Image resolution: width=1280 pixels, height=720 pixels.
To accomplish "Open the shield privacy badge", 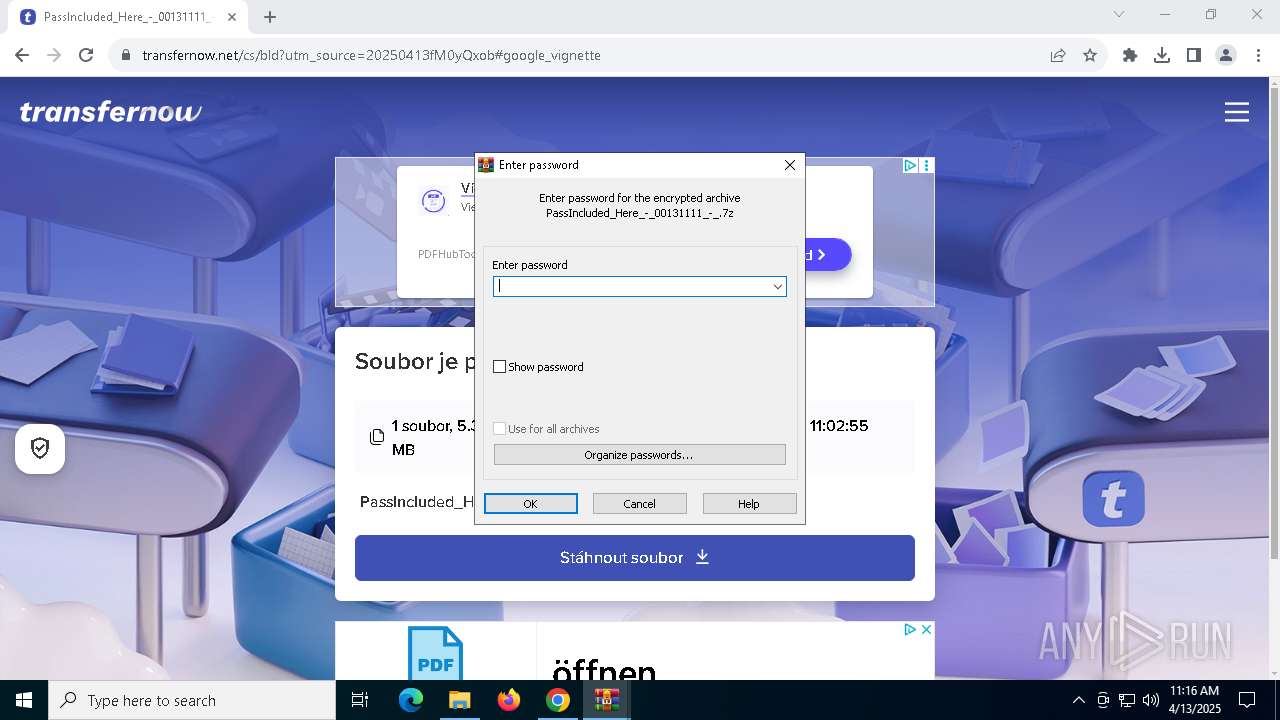I will [40, 449].
